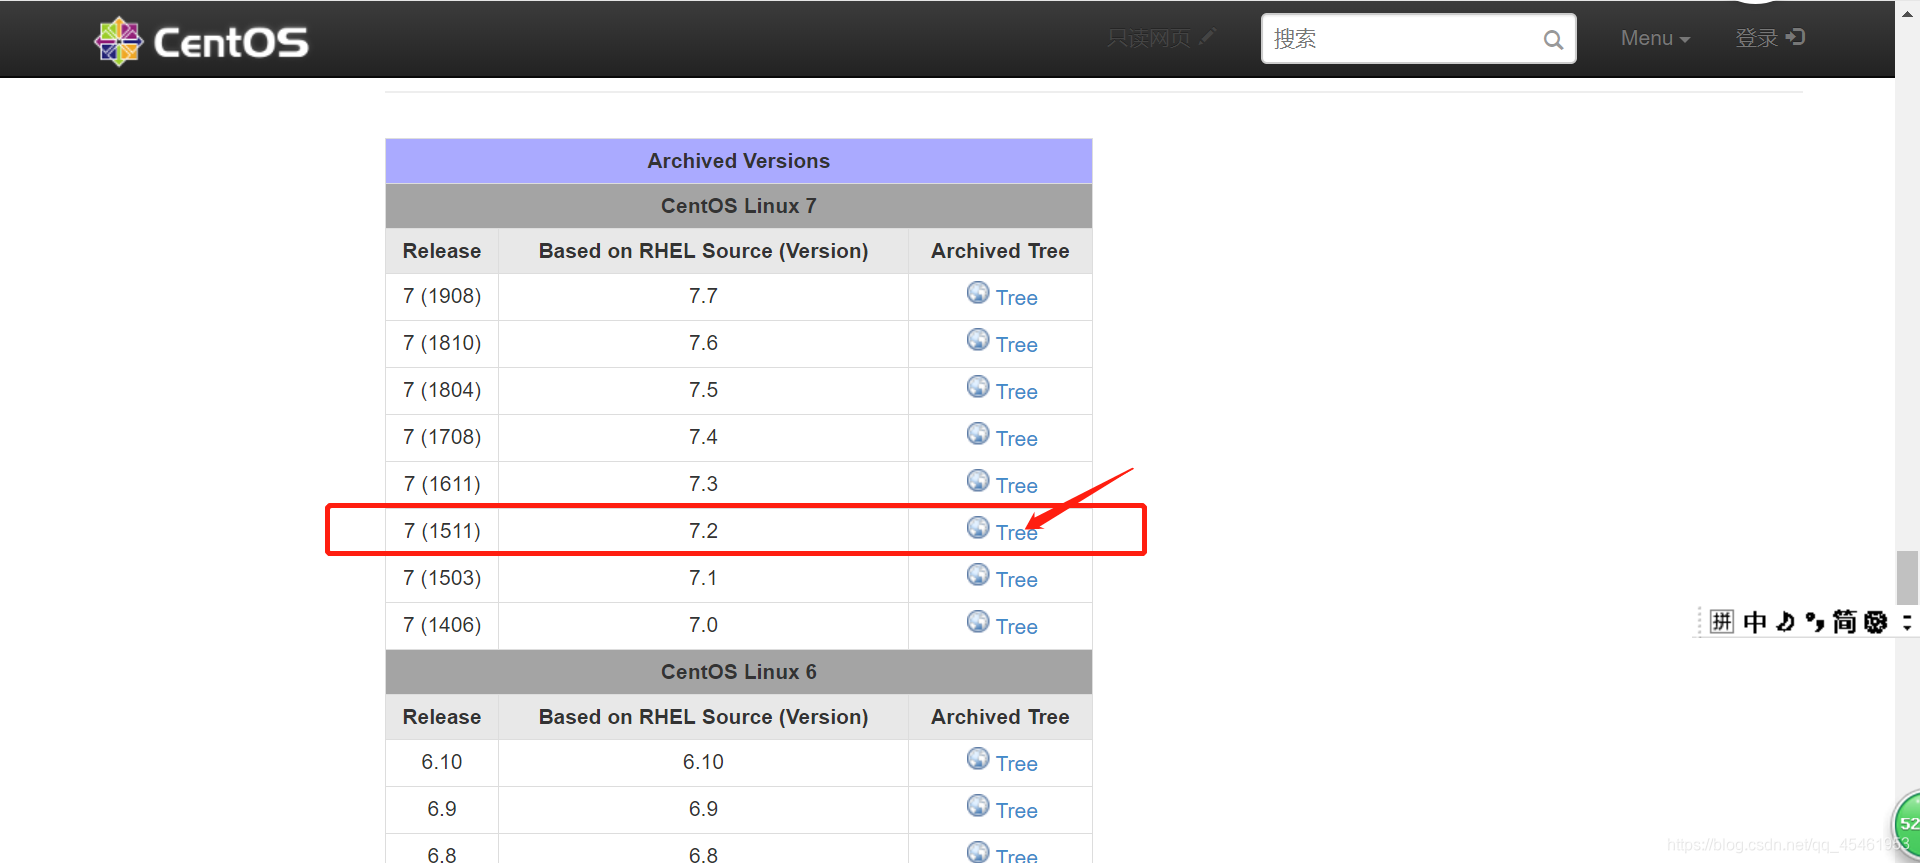Open the Tree link for 7 (1810)
Viewport: 1920px width, 863px height.
1016,345
